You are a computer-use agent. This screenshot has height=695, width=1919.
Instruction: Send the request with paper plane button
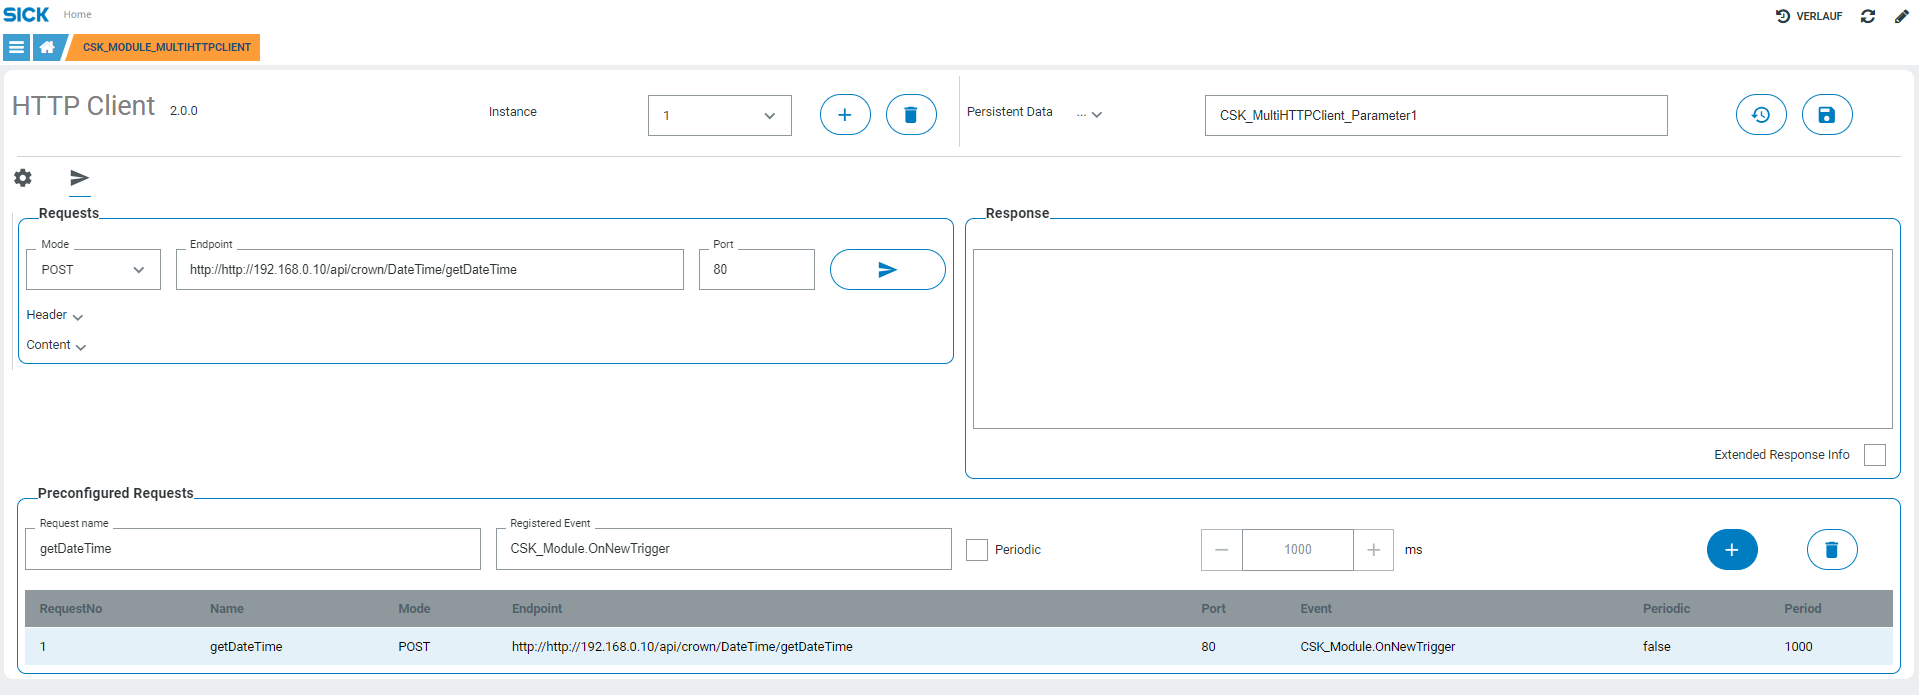pyautogui.click(x=887, y=270)
